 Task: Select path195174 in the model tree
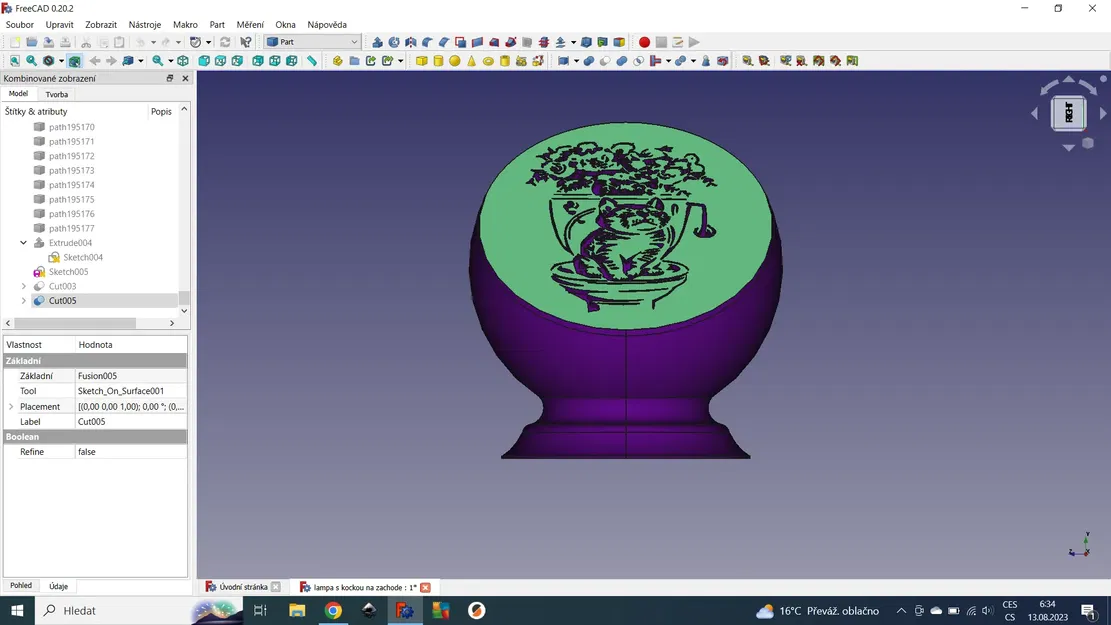pos(72,185)
